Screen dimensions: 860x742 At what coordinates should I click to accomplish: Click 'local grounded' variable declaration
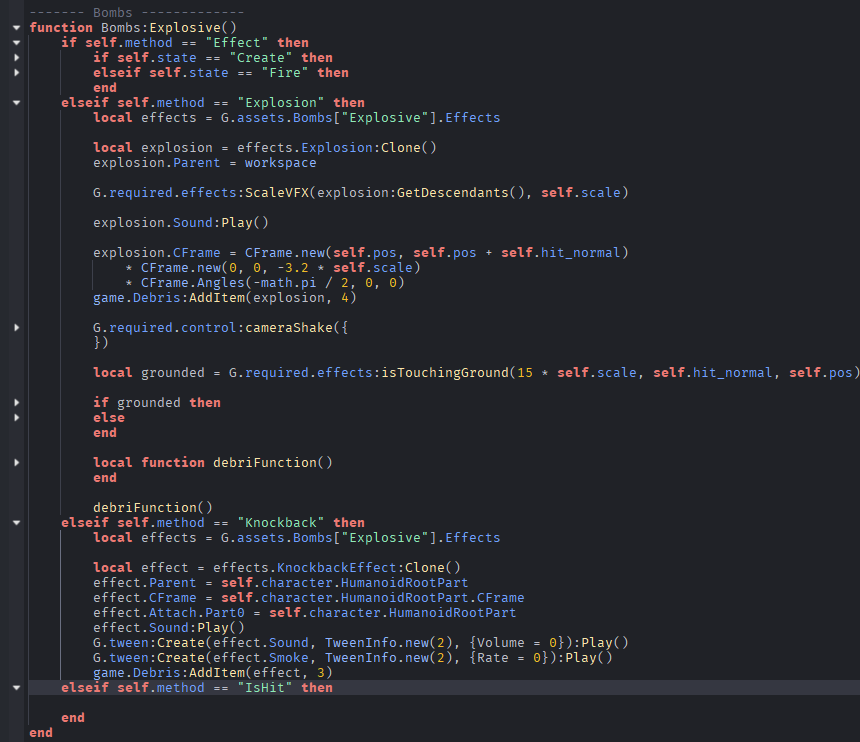149,372
